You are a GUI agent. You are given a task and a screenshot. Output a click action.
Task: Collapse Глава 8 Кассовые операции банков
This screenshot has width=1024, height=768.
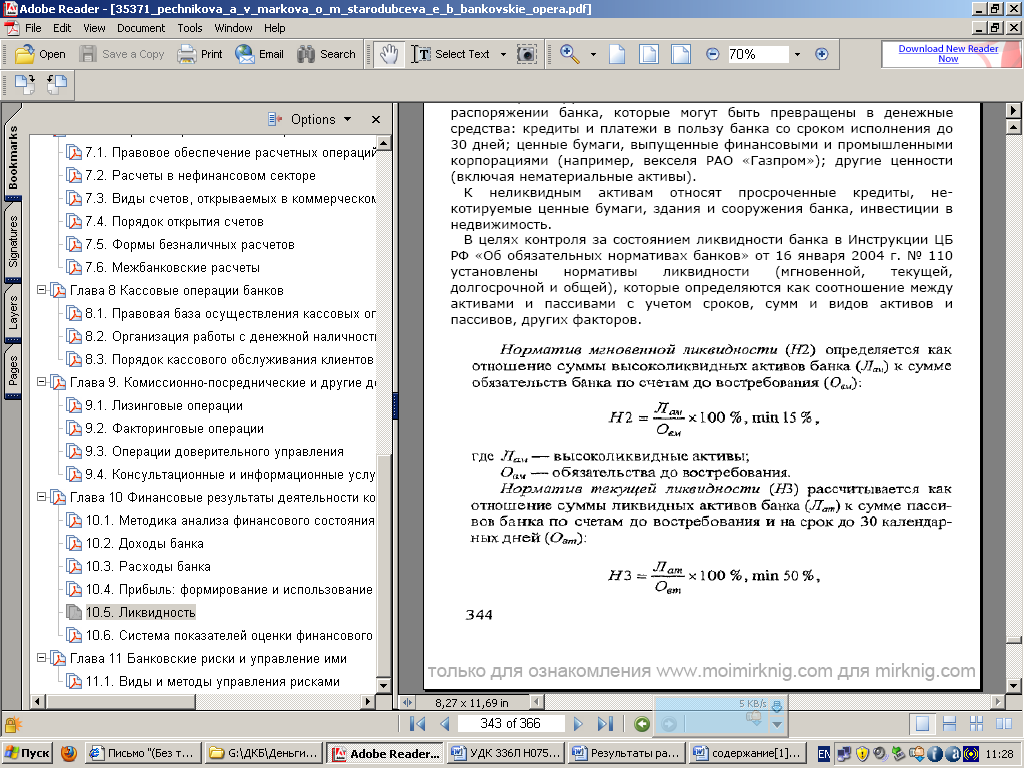click(41, 289)
